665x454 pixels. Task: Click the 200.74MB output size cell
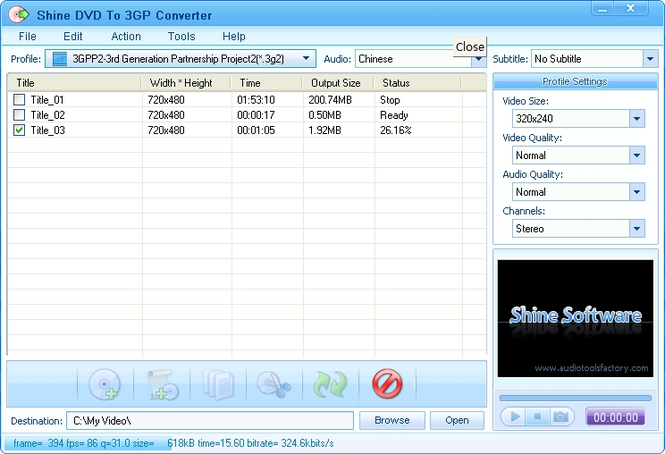pos(330,100)
